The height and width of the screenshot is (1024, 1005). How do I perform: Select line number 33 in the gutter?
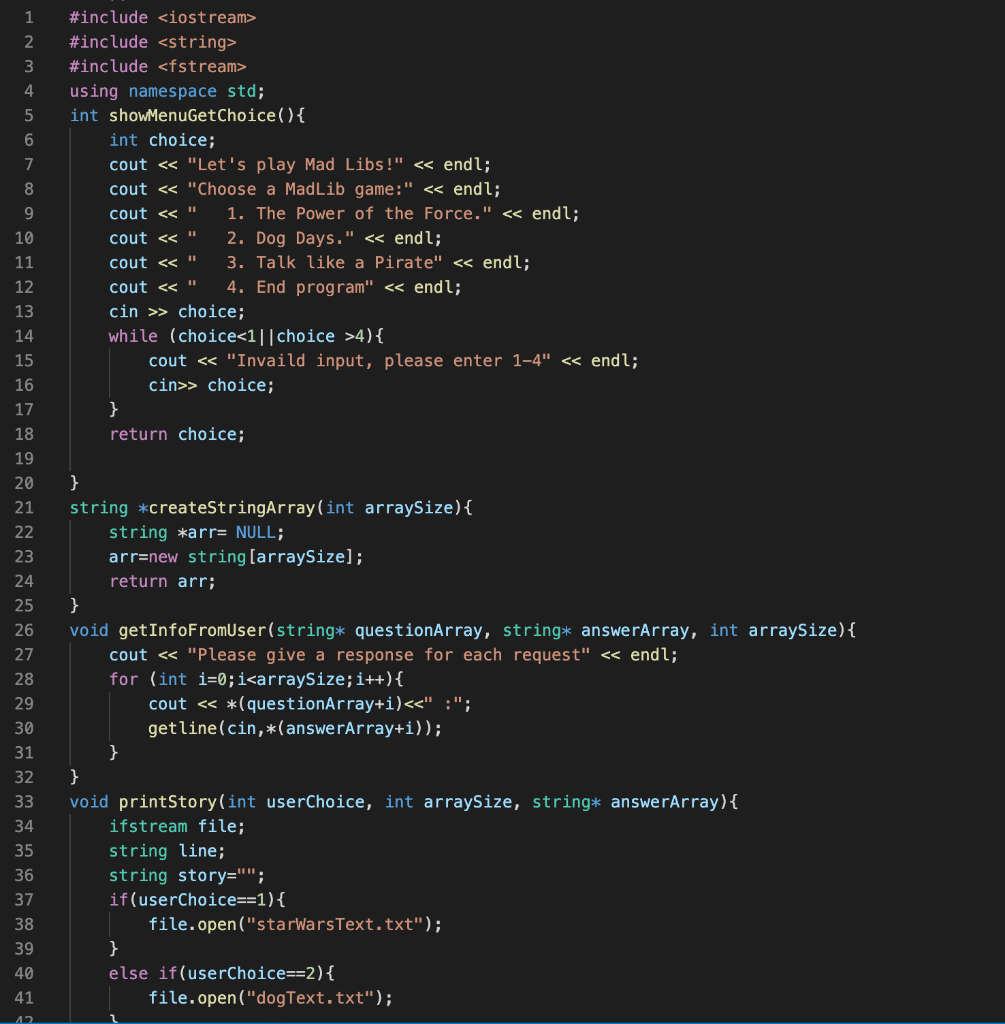pos(24,802)
